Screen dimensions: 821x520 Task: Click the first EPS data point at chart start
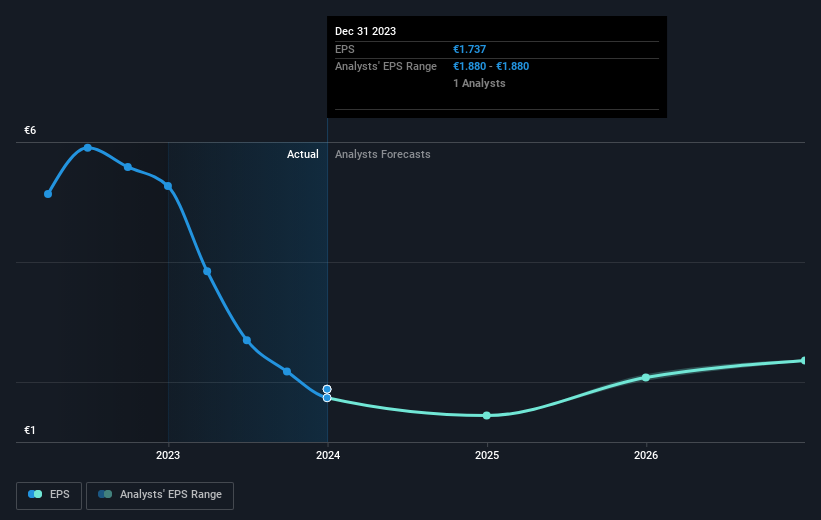pyautogui.click(x=48, y=194)
